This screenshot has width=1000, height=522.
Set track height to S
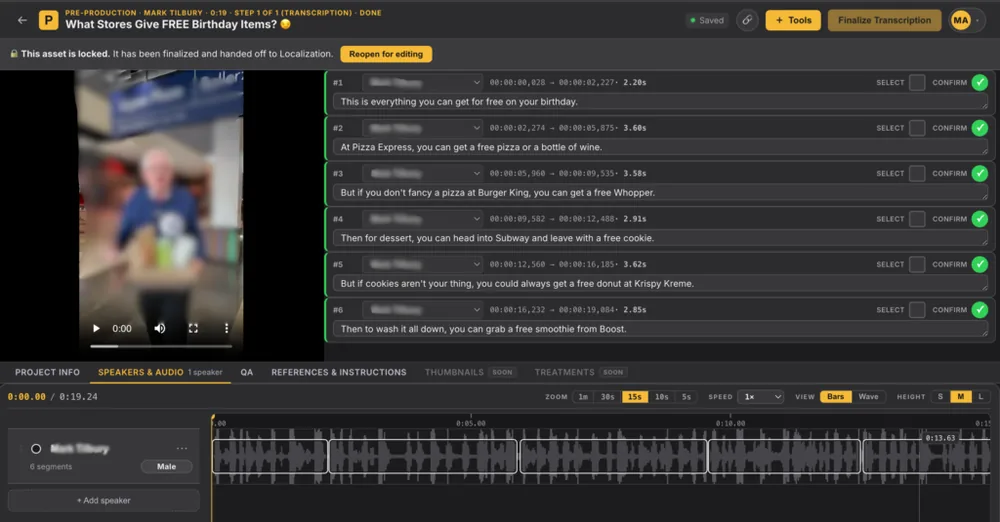pos(940,397)
